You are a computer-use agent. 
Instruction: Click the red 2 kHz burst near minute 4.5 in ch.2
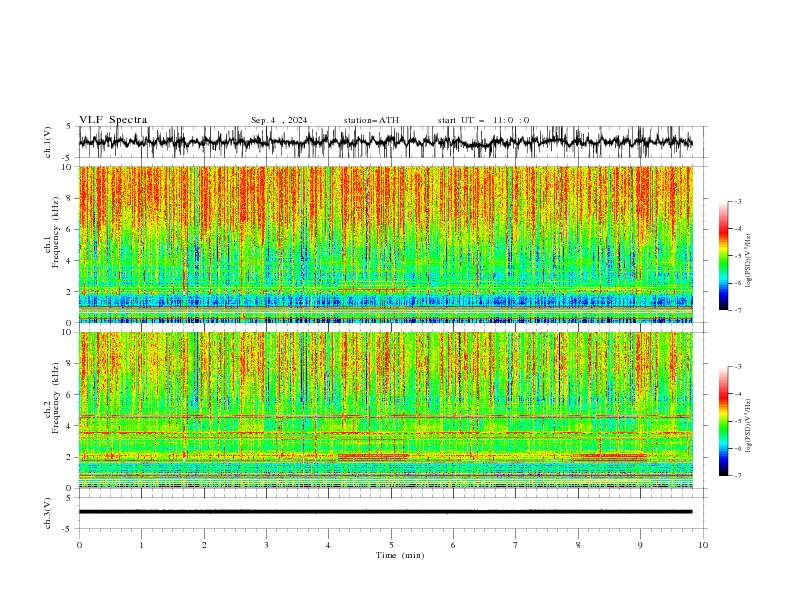click(x=373, y=456)
